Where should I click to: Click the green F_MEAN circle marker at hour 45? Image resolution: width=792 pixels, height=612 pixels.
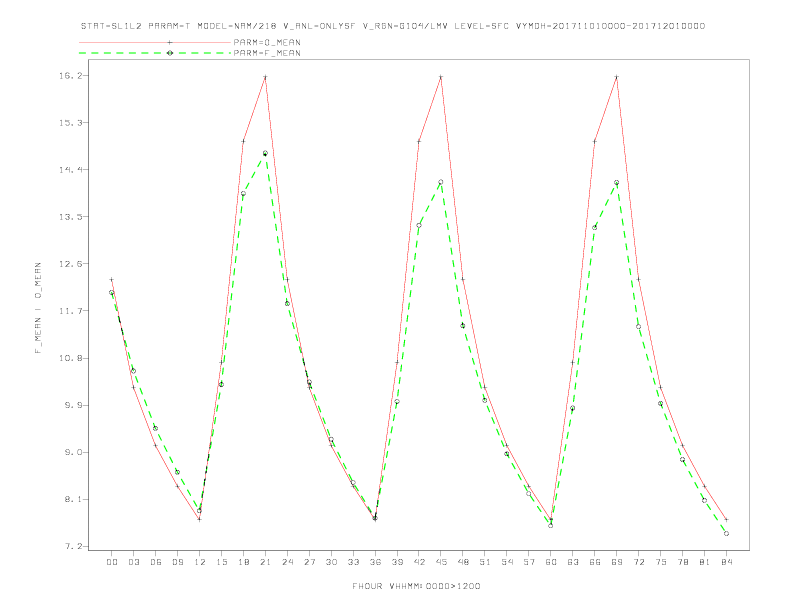441,182
